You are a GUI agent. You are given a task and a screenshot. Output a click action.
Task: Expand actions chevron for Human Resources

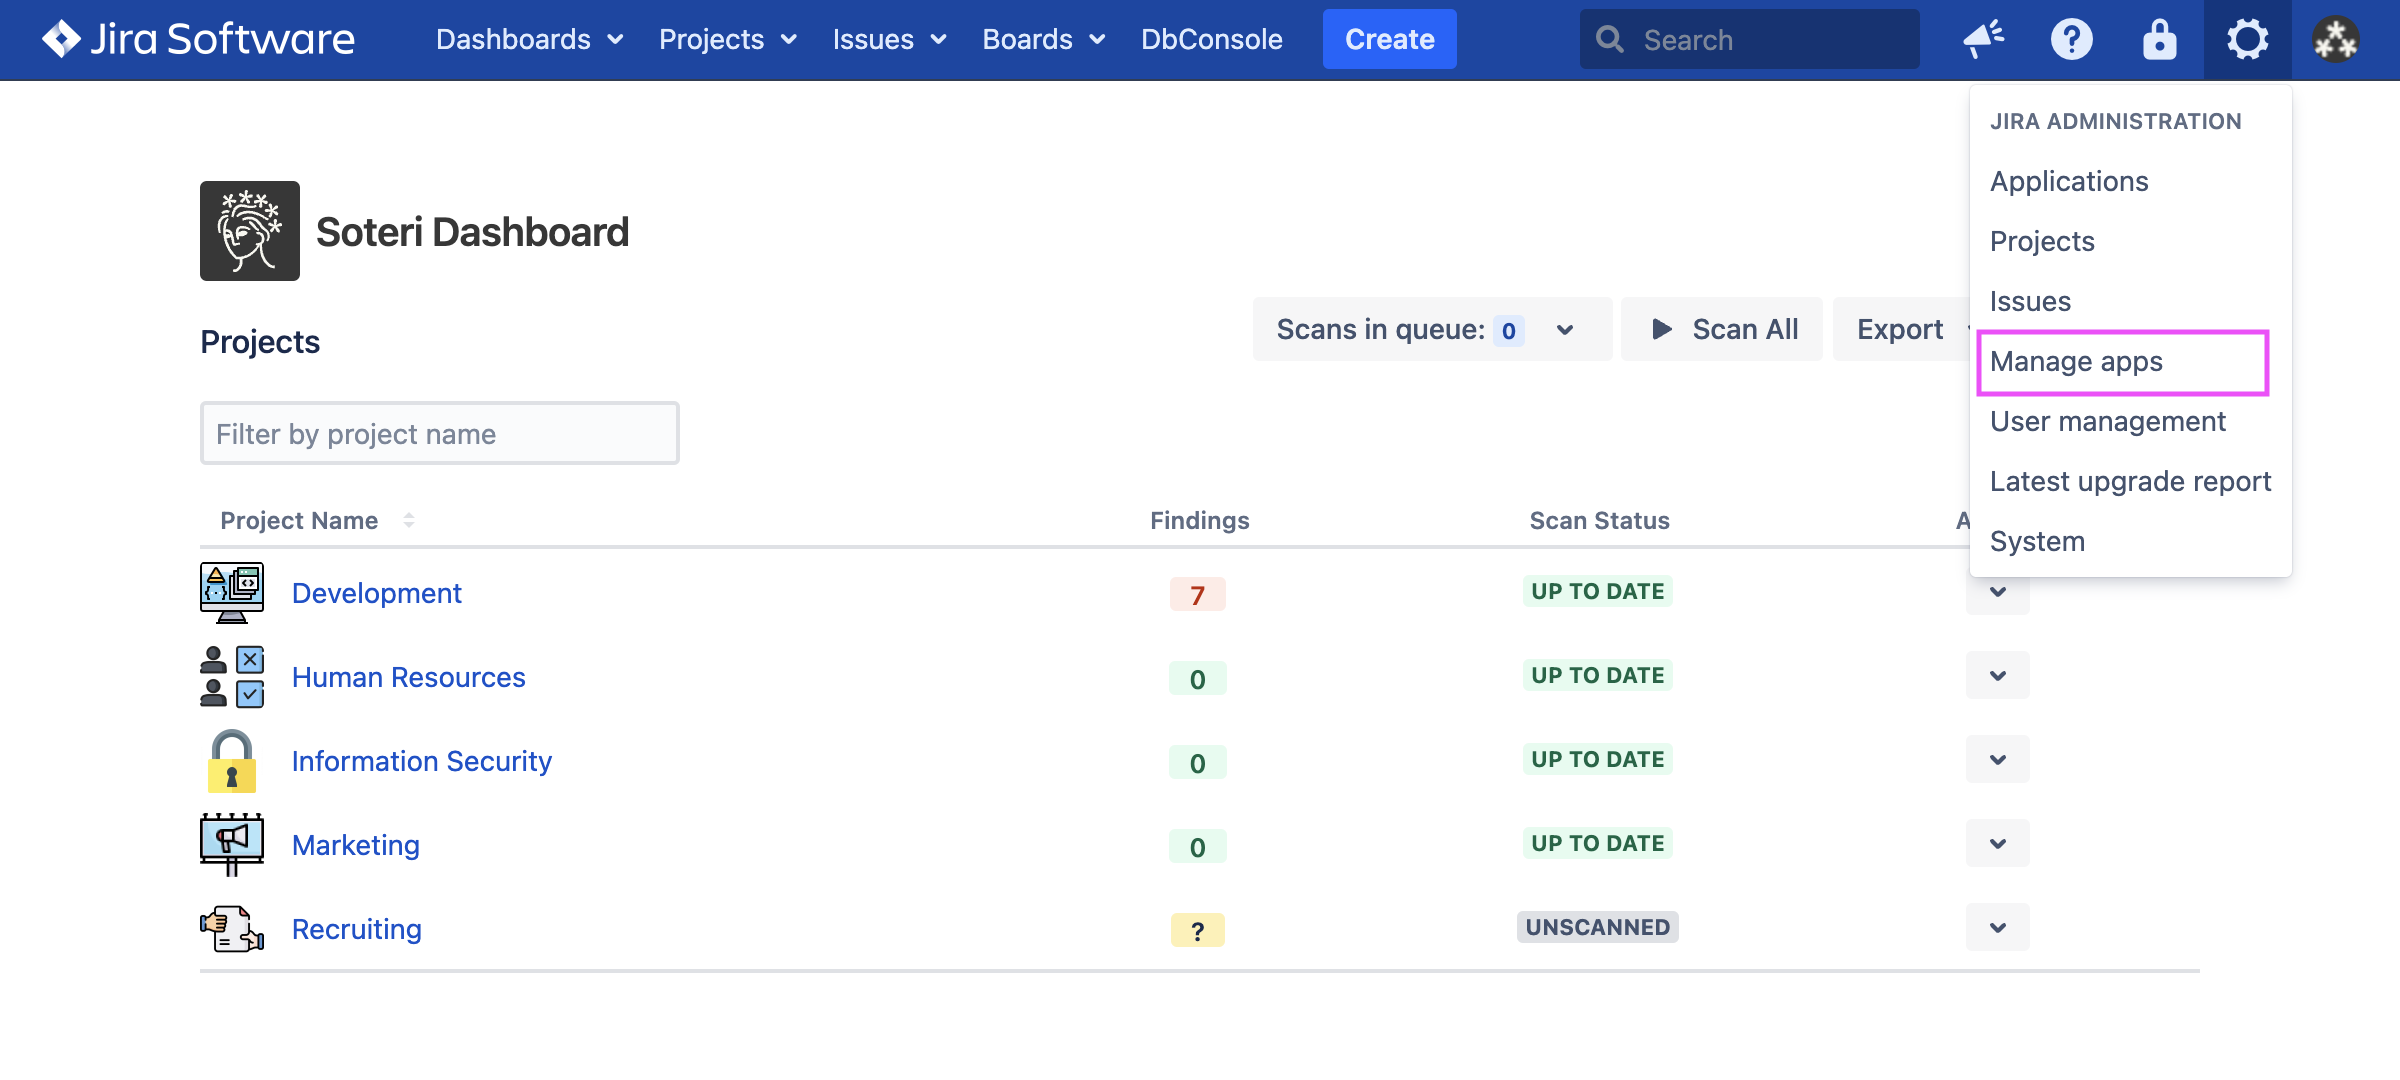1997,676
